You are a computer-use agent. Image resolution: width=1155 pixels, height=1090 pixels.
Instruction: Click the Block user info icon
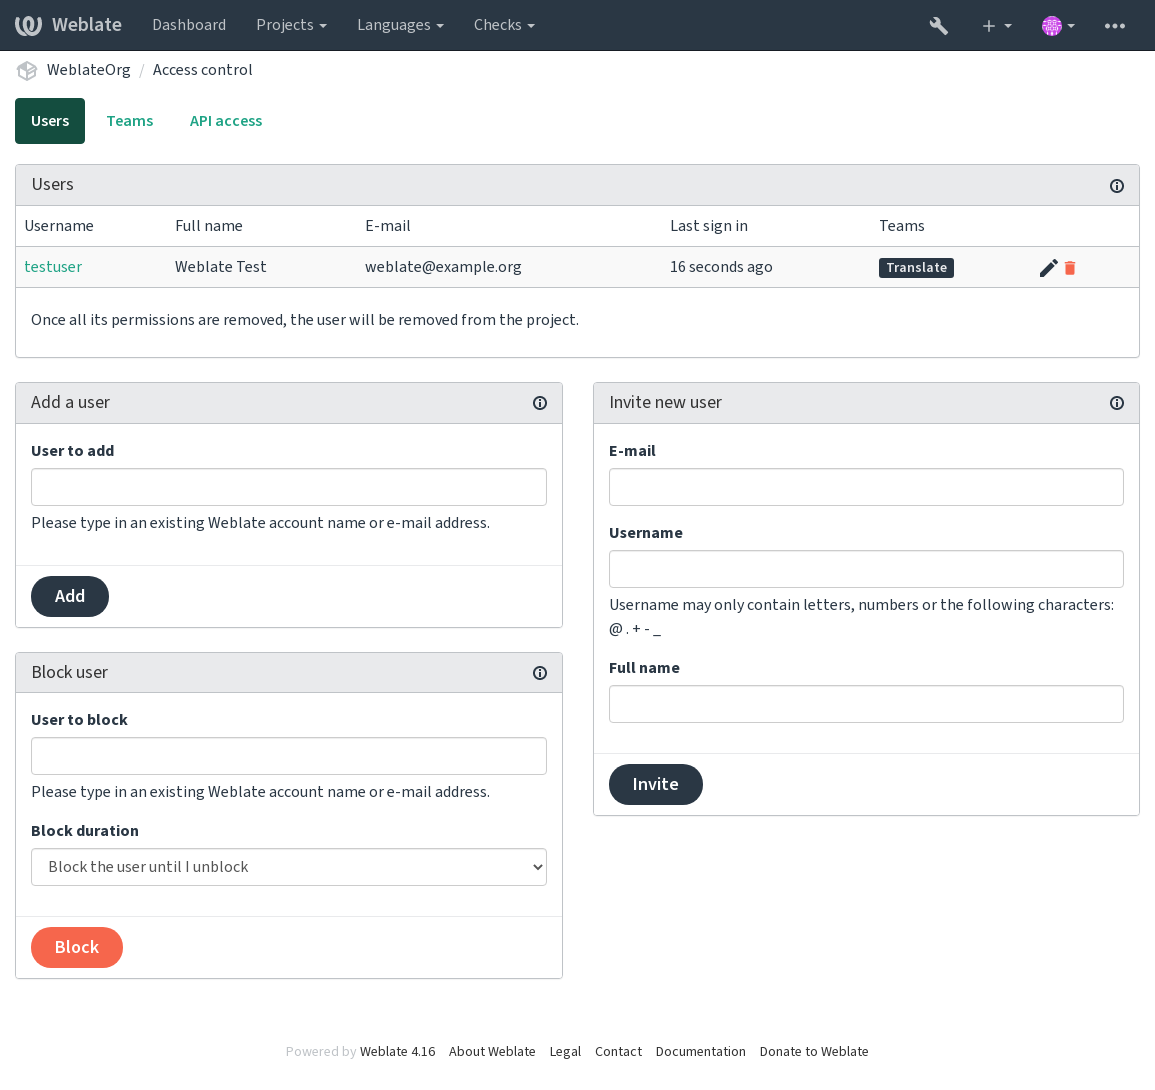(x=540, y=673)
